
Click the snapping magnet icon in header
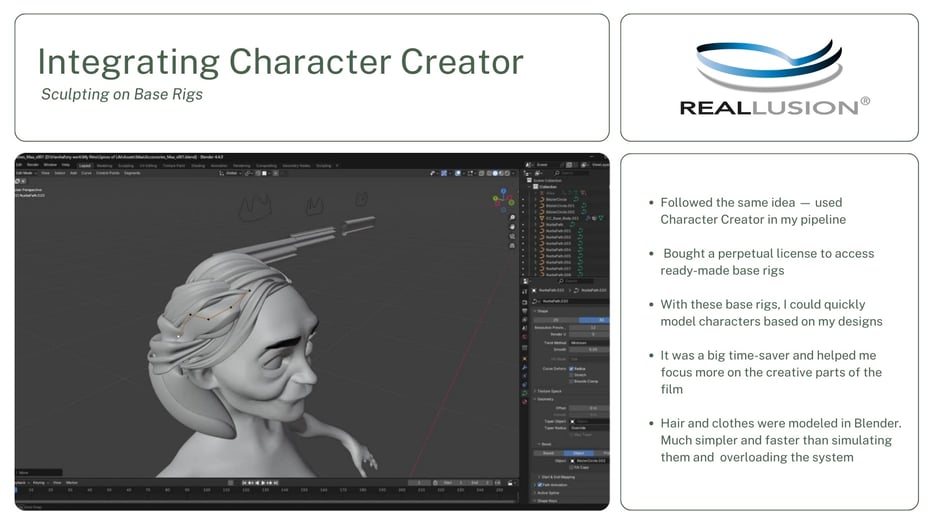tap(258, 173)
